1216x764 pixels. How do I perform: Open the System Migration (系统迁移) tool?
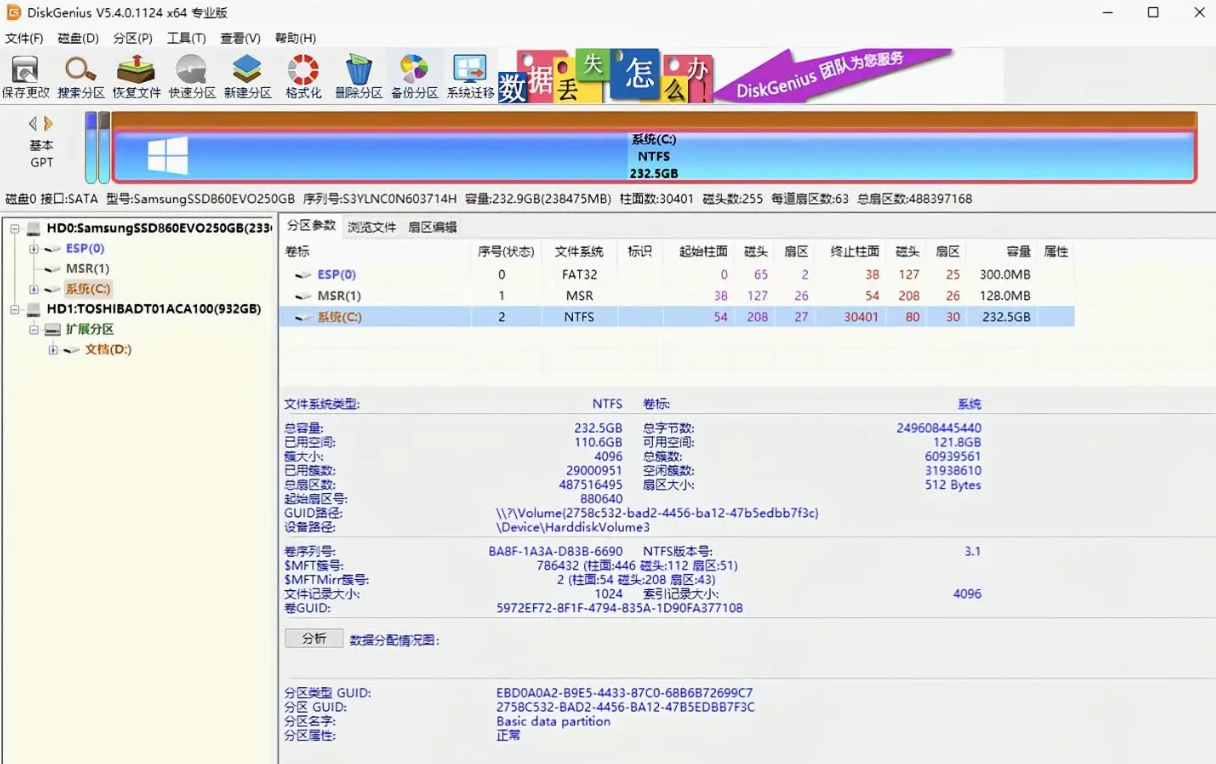[470, 77]
